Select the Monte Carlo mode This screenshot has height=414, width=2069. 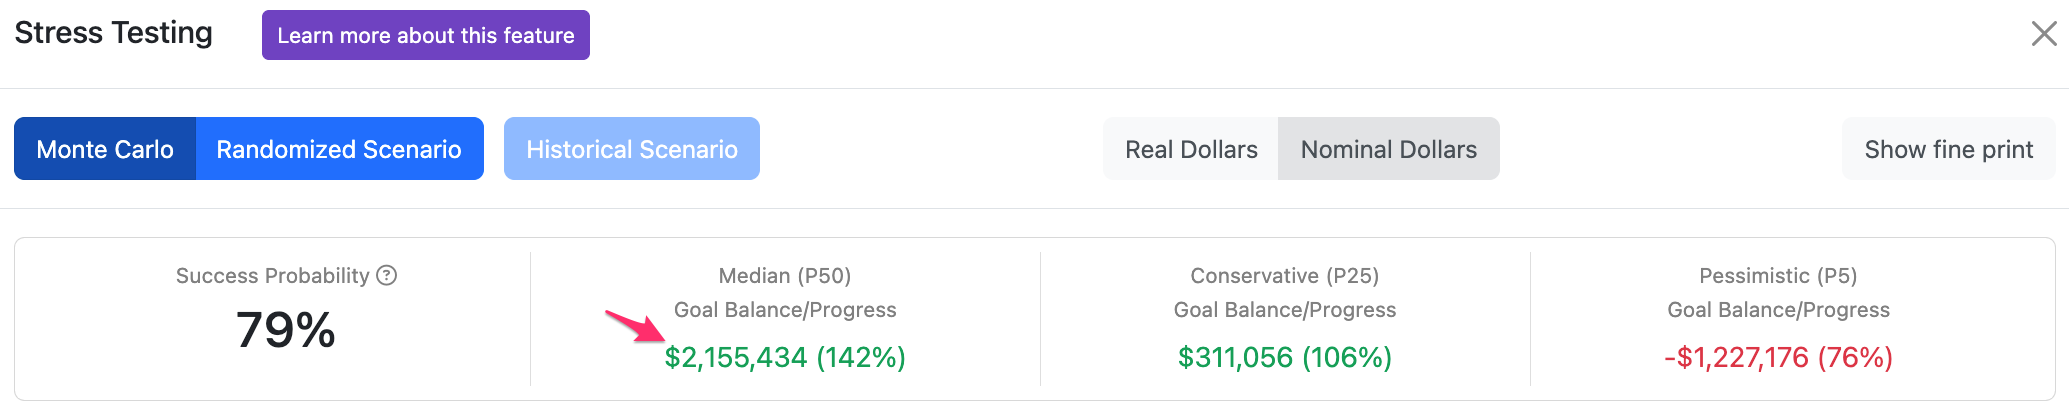pos(105,149)
